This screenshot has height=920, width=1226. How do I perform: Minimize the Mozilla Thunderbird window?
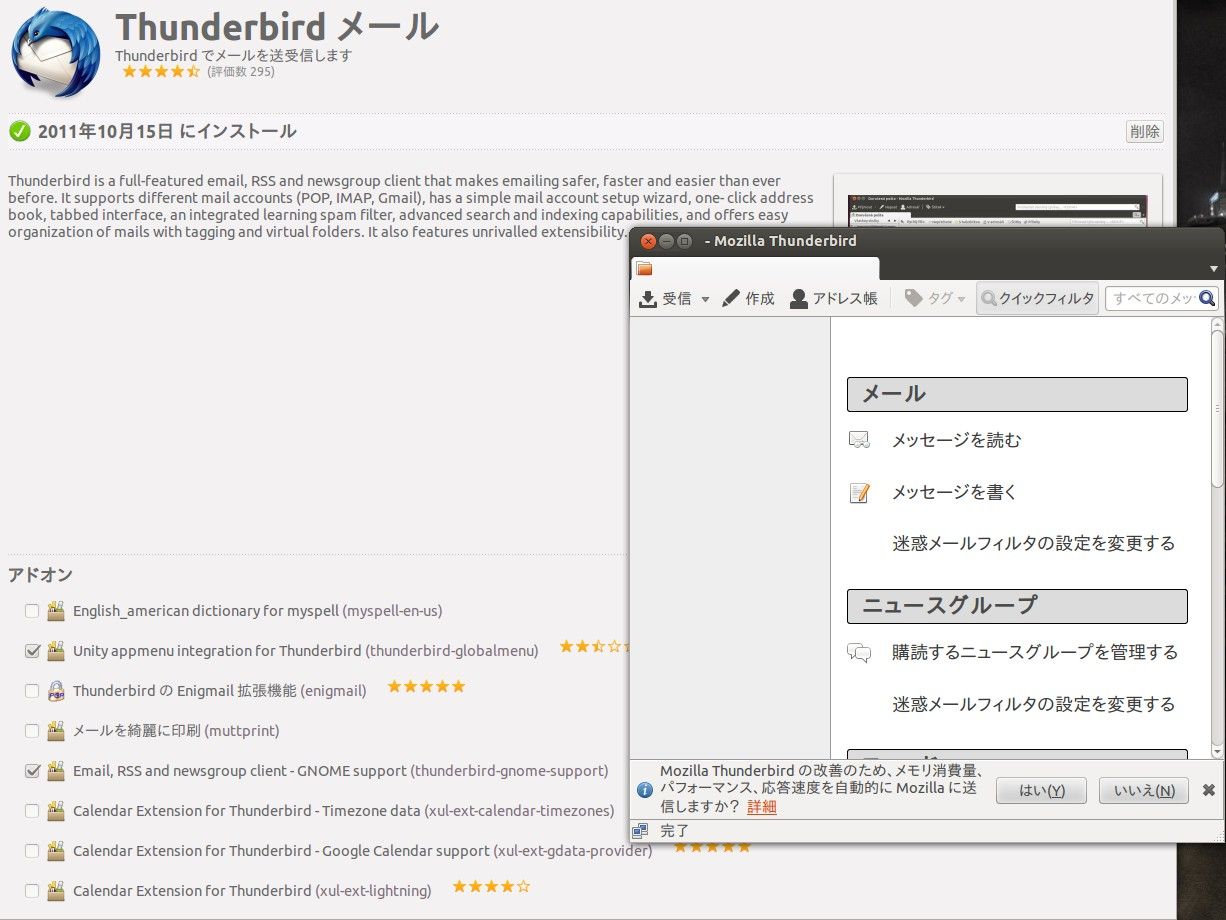[666, 241]
